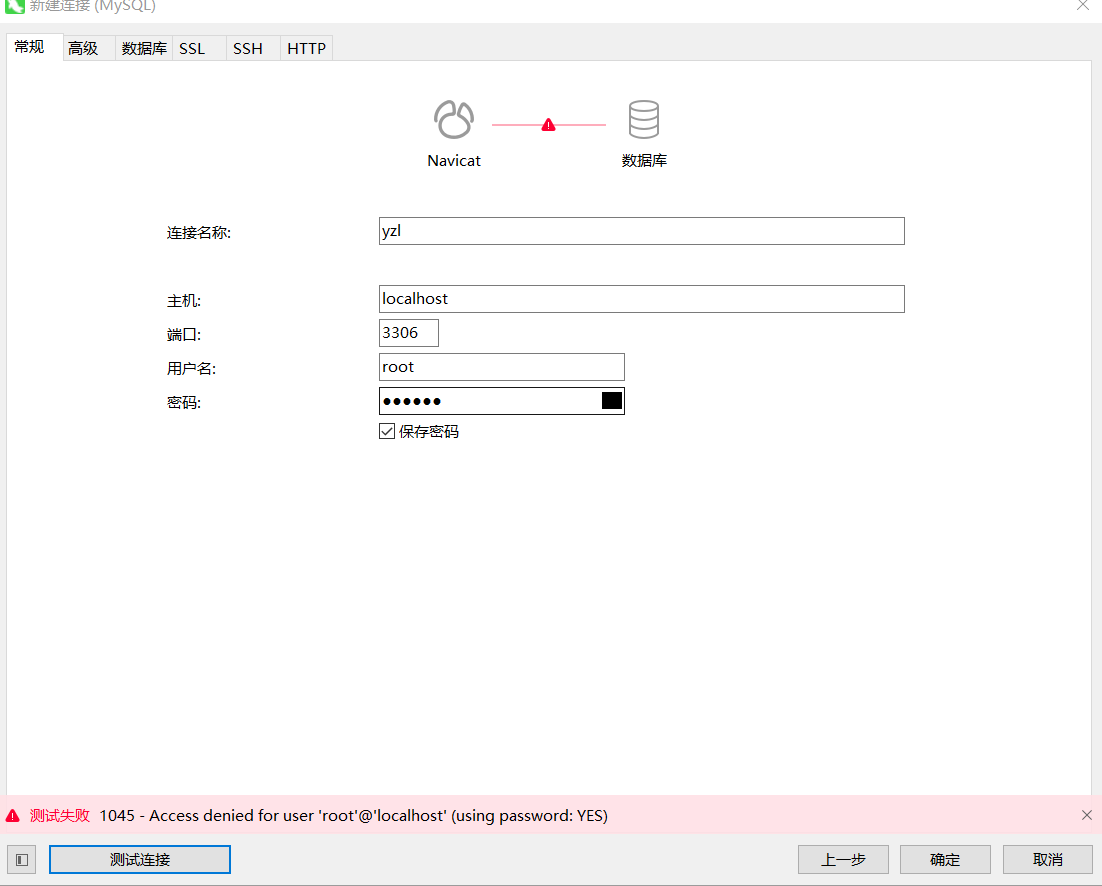1102x886 pixels.
Task: Click the 1045 access denied error text
Action: [354, 816]
